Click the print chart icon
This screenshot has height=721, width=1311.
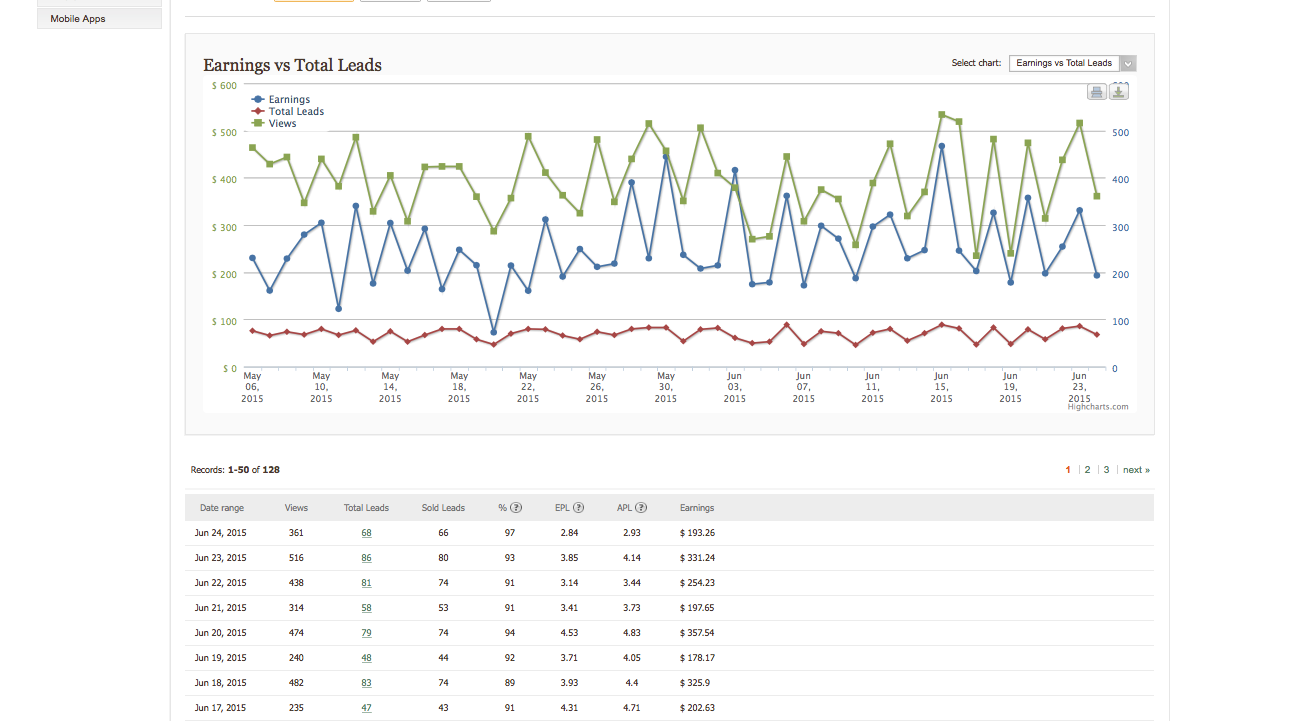pyautogui.click(x=1097, y=92)
